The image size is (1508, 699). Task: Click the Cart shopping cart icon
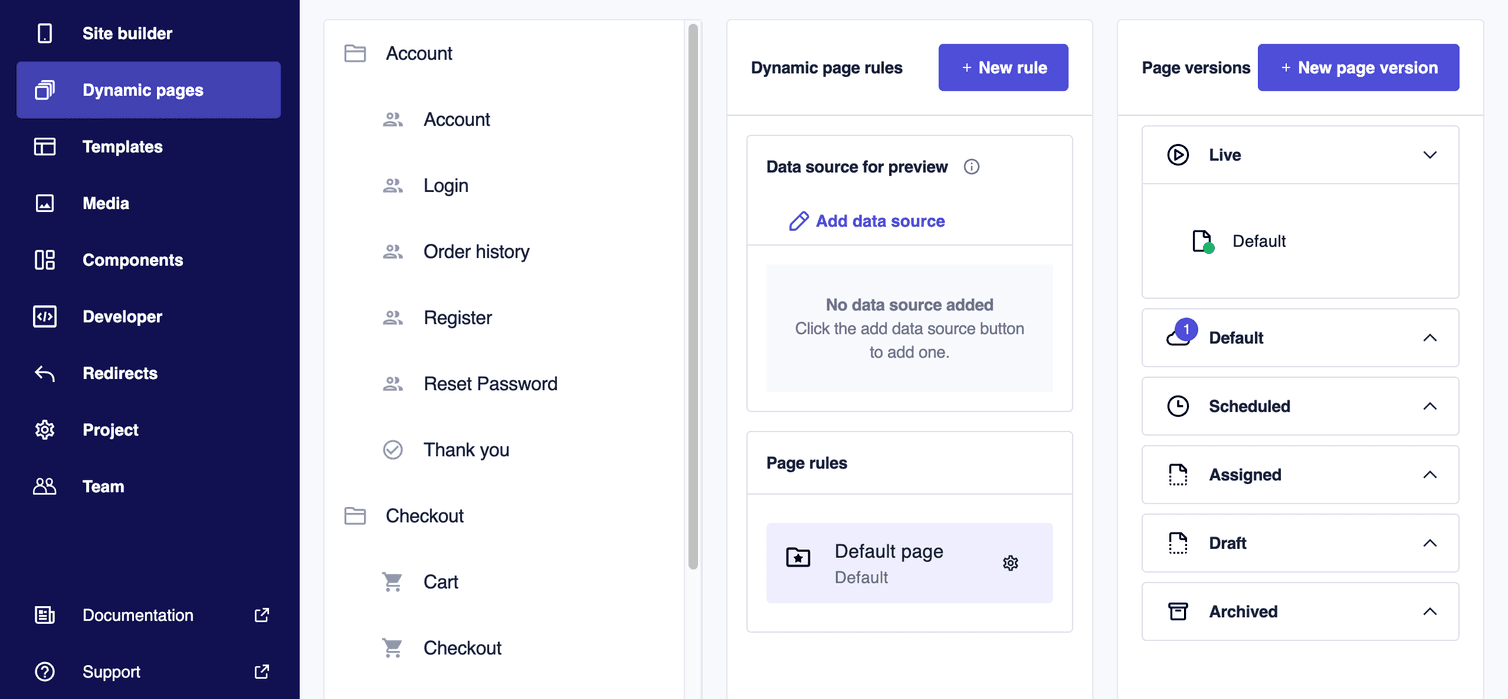(393, 582)
